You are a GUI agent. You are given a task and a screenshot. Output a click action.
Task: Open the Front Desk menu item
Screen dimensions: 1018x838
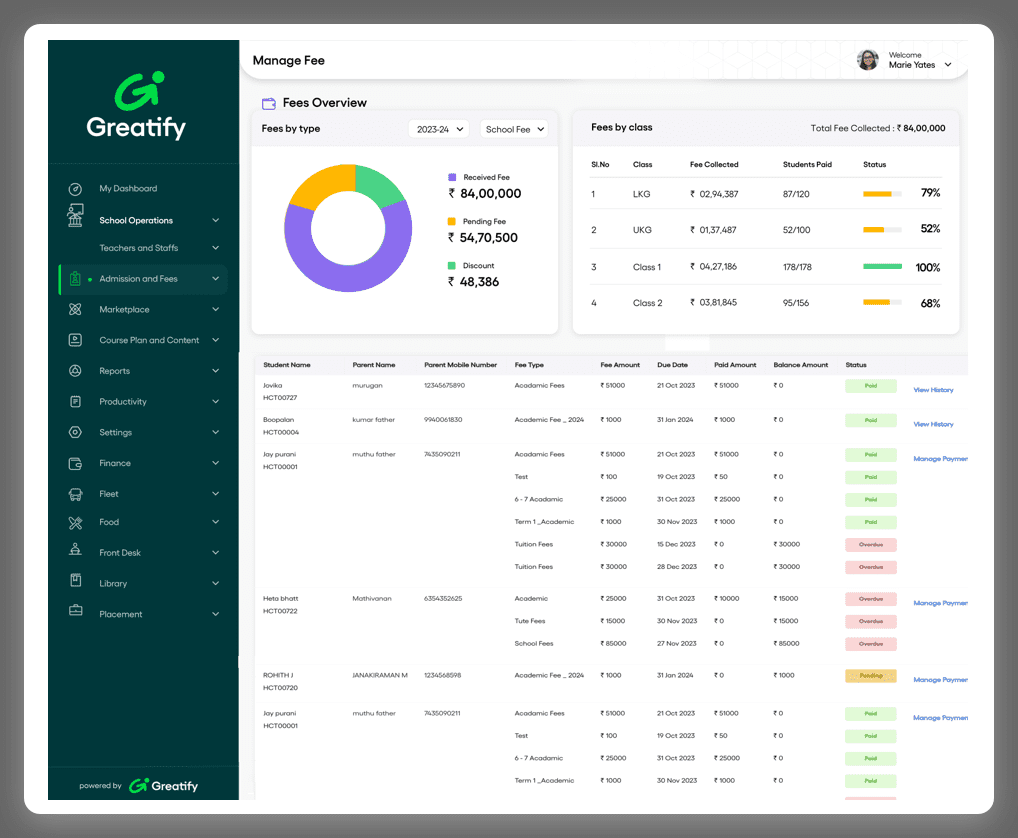(x=120, y=553)
